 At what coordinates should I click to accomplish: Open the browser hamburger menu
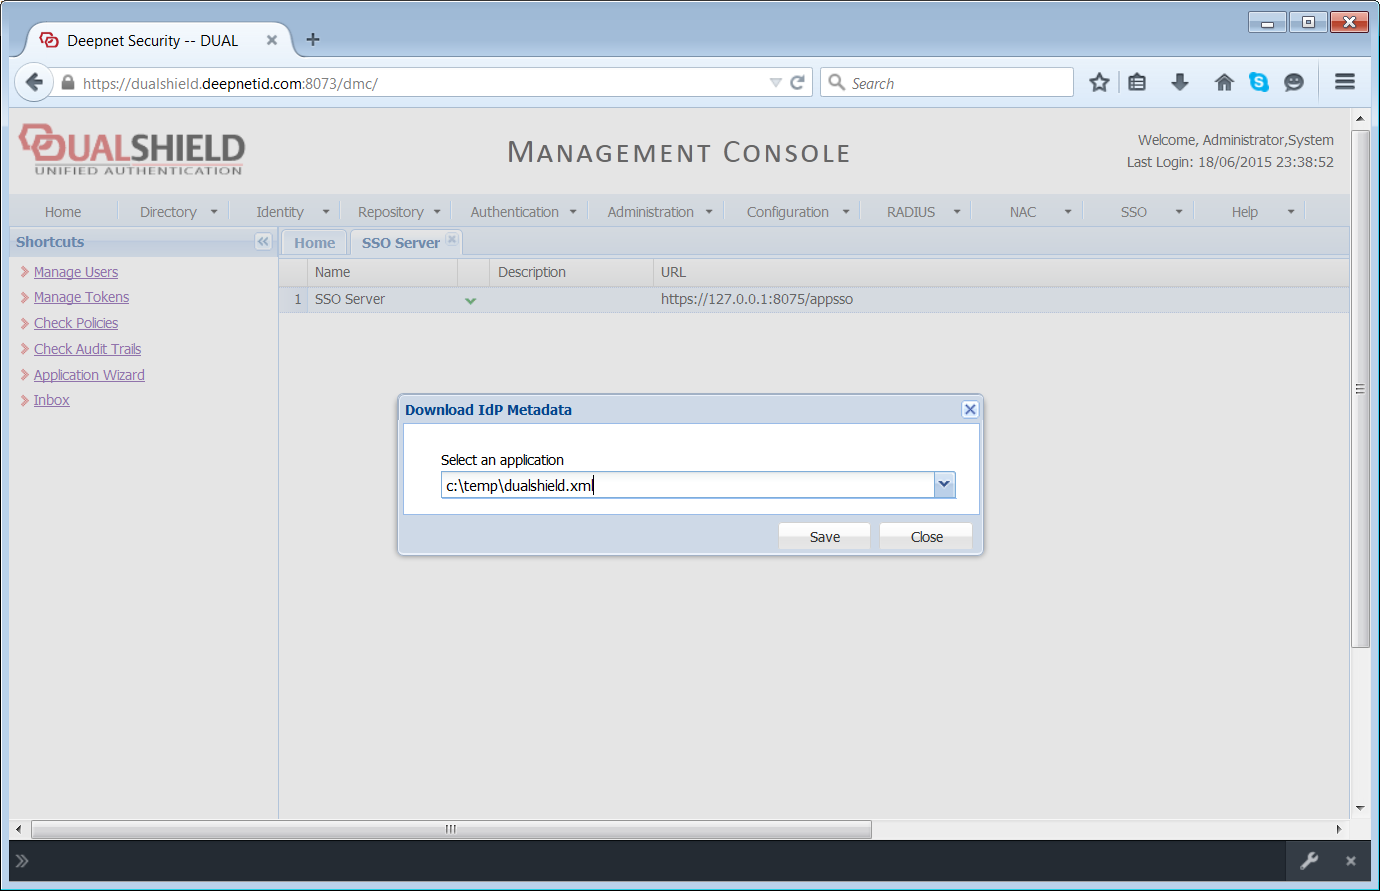[x=1345, y=83]
